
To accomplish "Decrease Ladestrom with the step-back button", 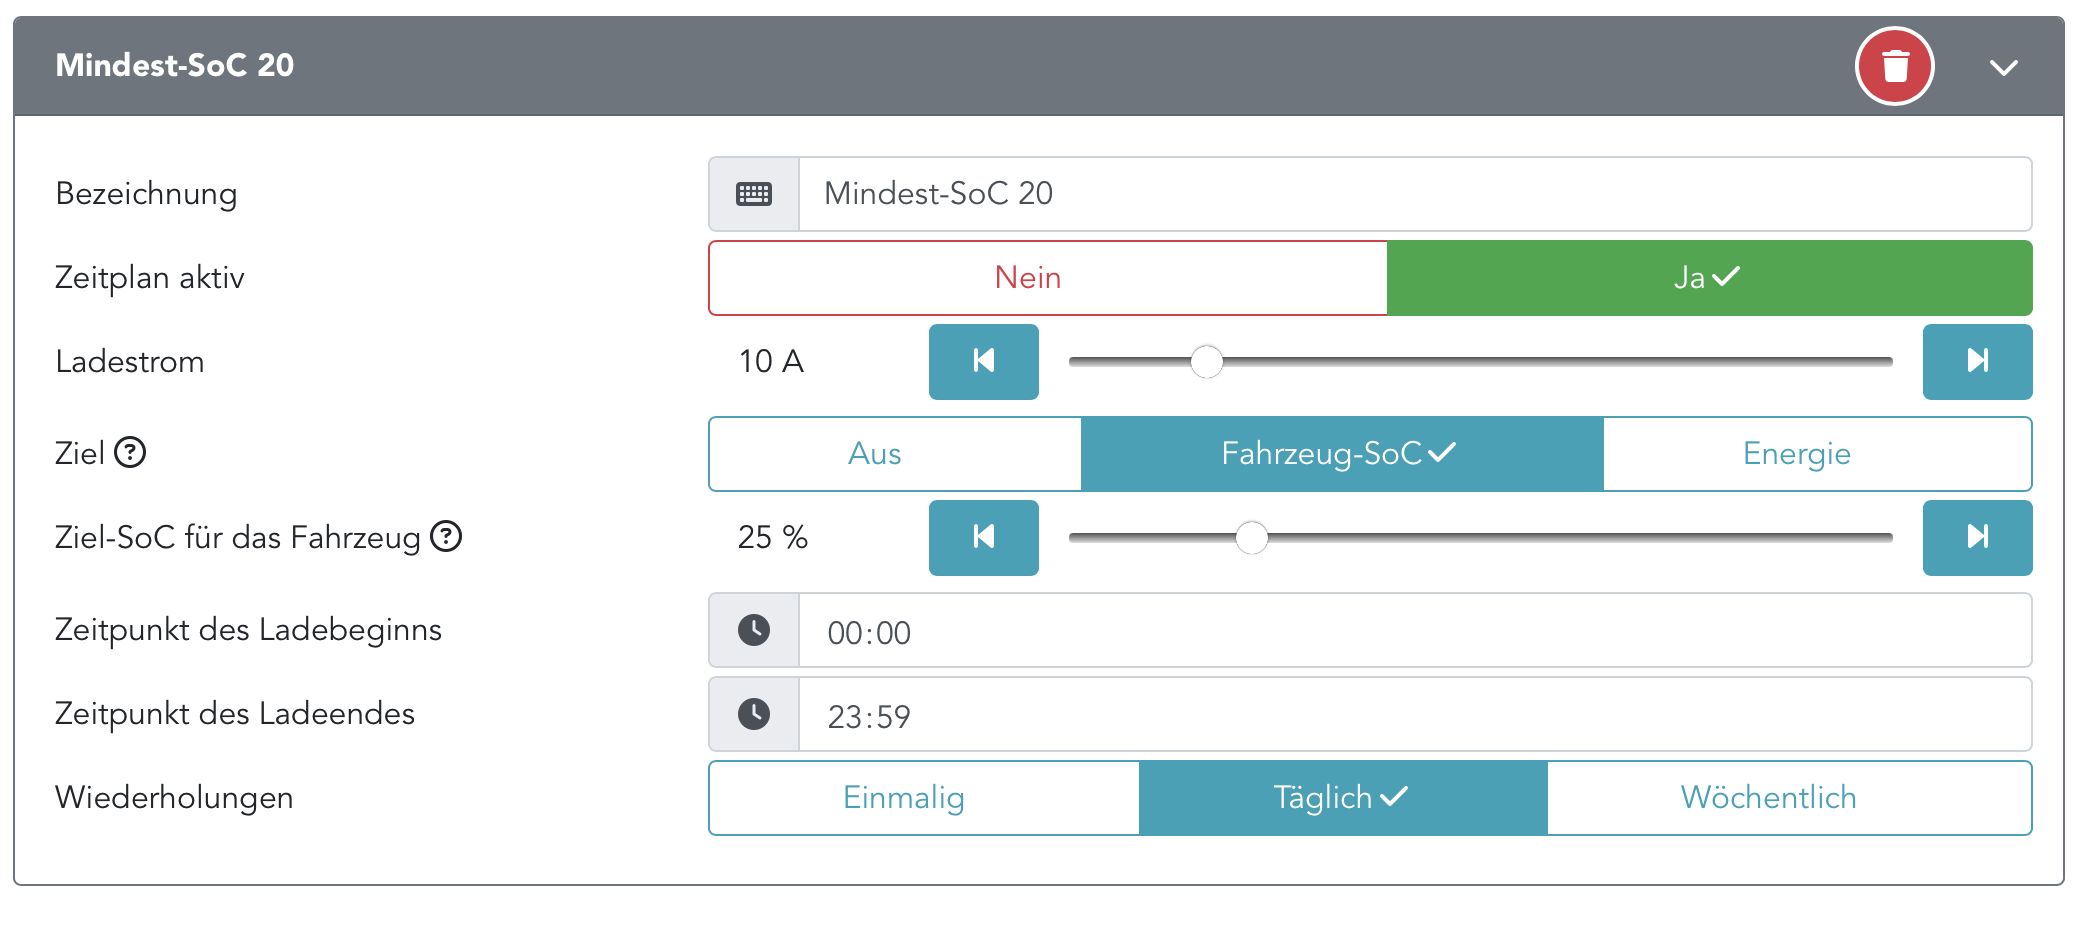I will pyautogui.click(x=983, y=361).
